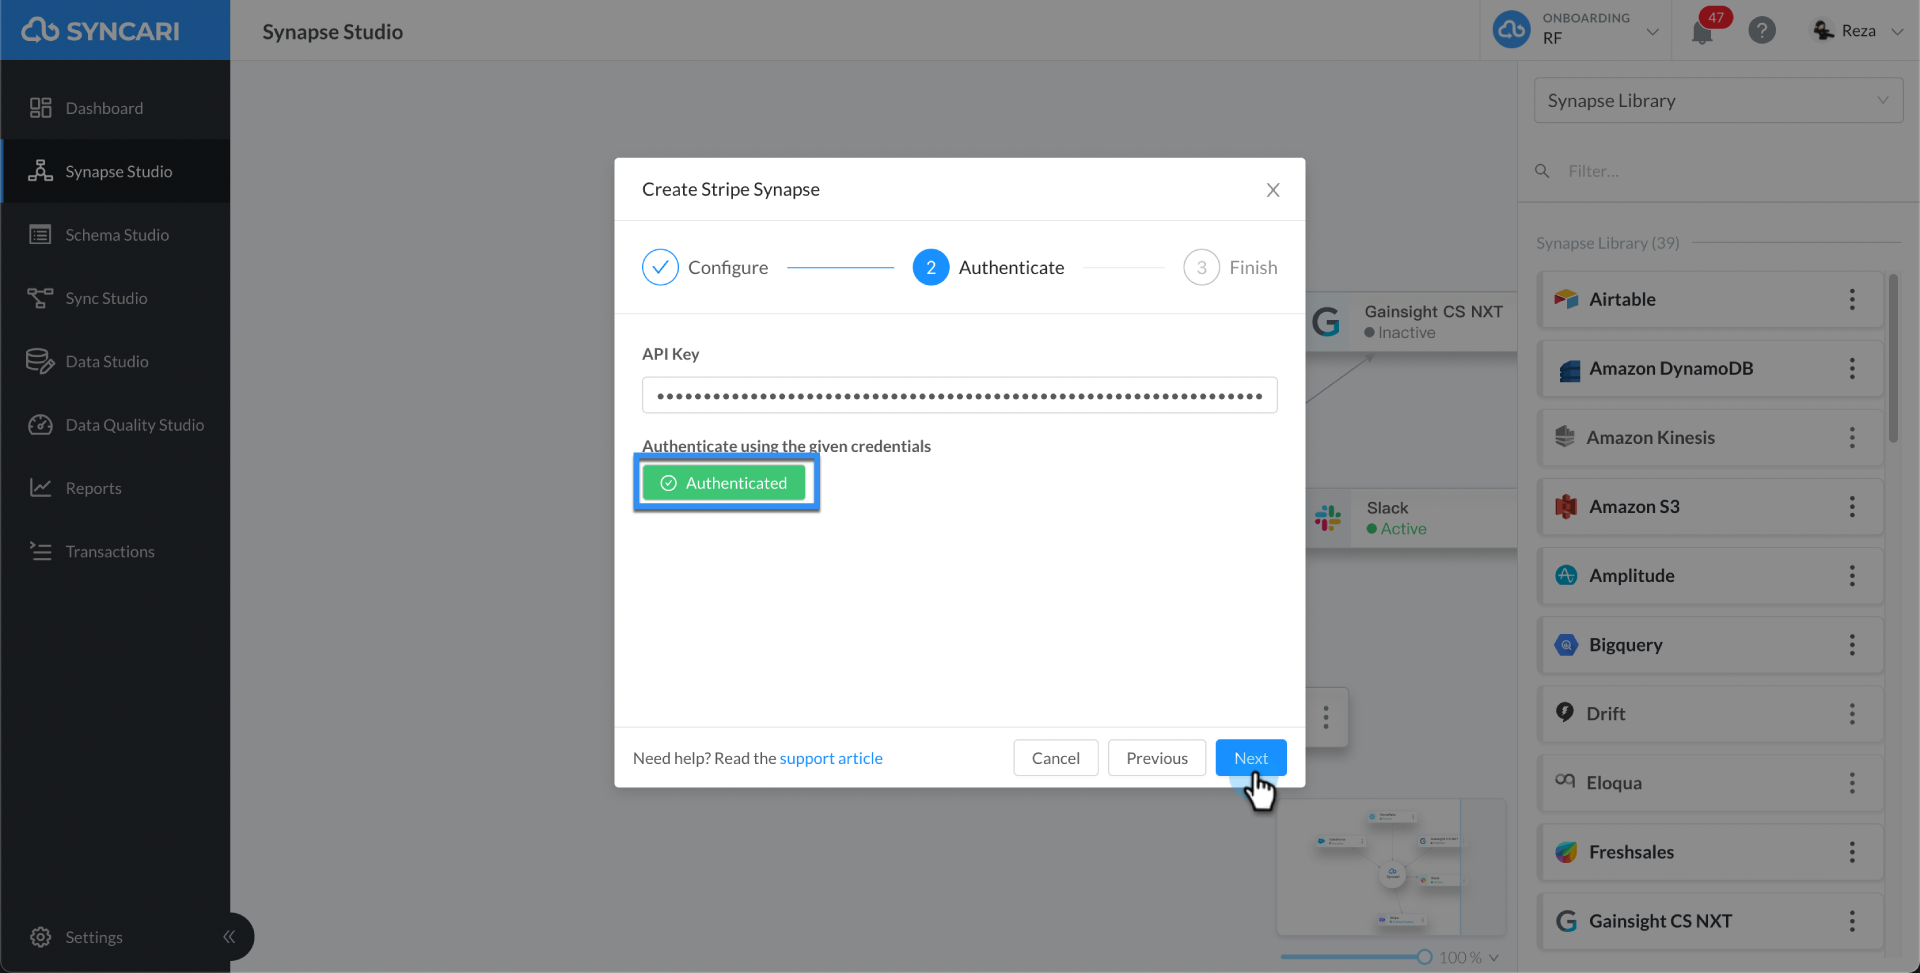Click the Syncari logo
Viewport: 1920px width, 973px height.
(x=100, y=31)
